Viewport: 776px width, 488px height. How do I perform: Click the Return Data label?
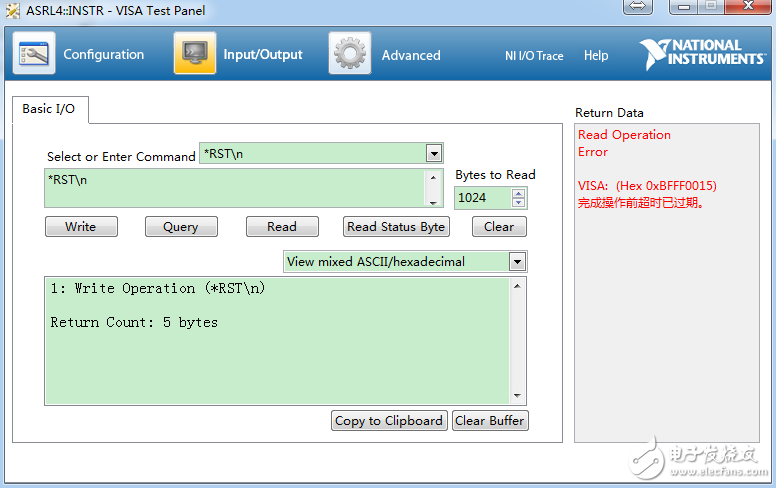click(x=609, y=113)
